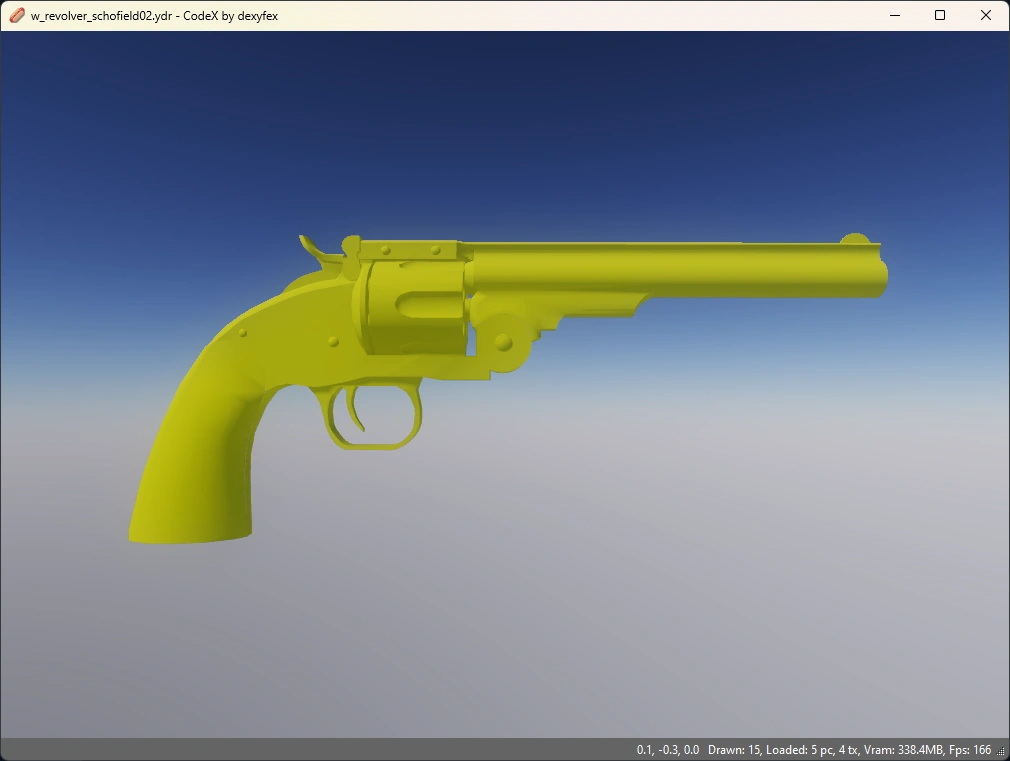Click the "Loaded: 5 pc" status text
Screen dimensions: 1010x761
pos(799,750)
